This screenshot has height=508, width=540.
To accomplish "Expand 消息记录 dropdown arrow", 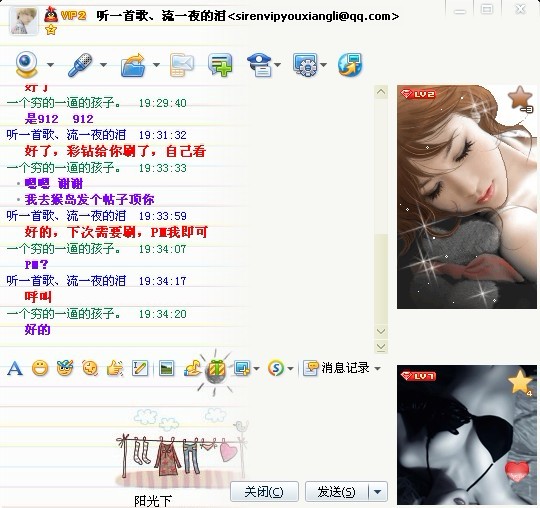I will click(x=377, y=369).
